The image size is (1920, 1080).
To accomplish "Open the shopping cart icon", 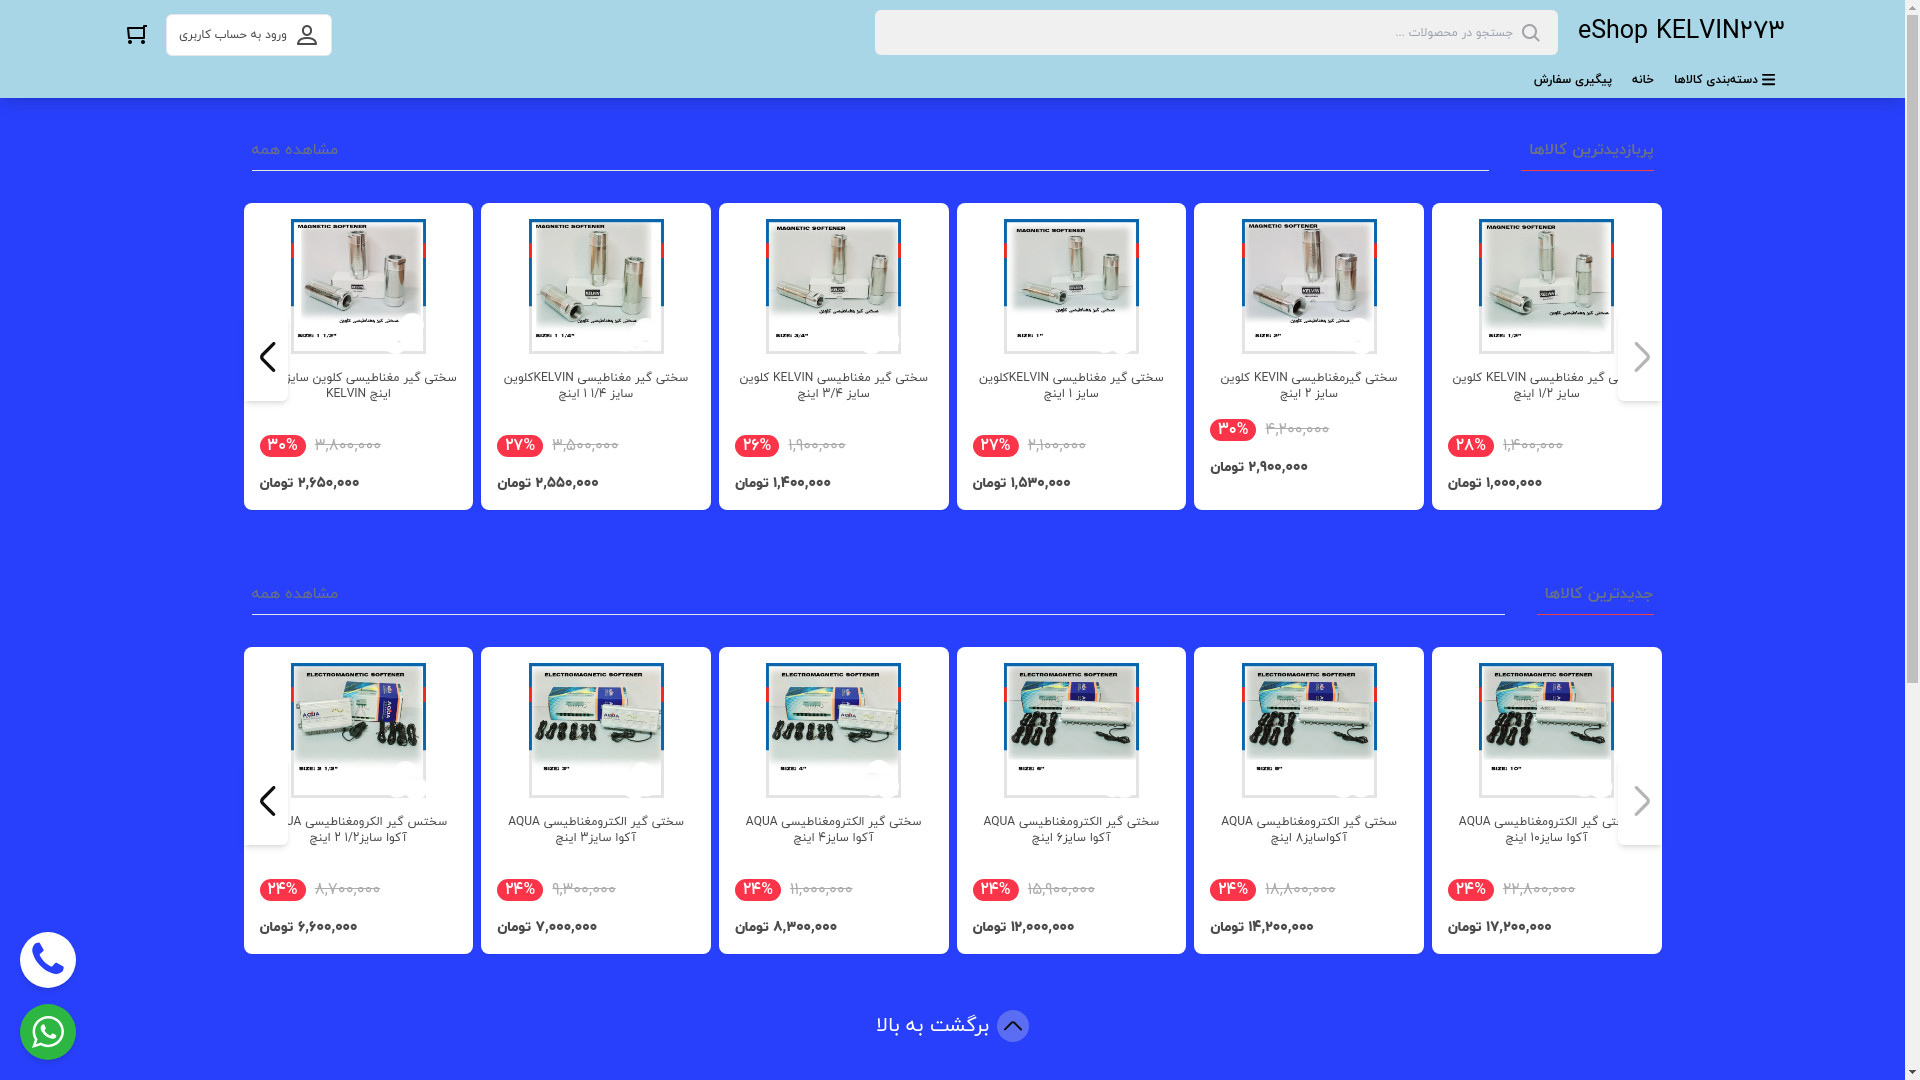I will point(137,35).
